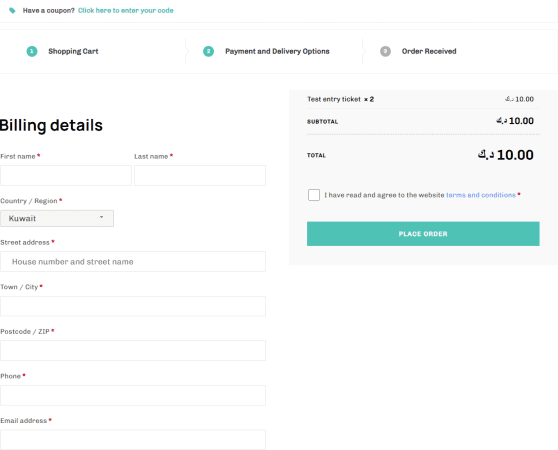Click the Town / City input field
Screen dimensions: 558x450
(x=133, y=306)
